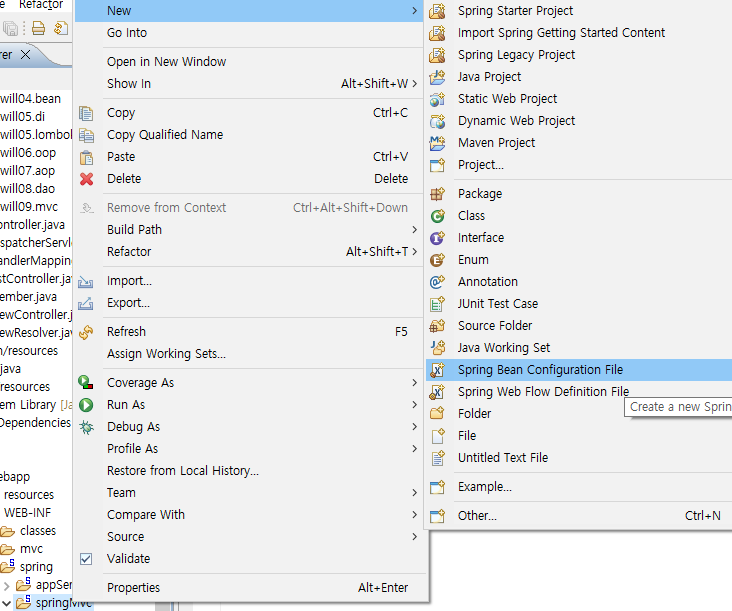The width and height of the screenshot is (732, 611).
Task: Select Assign Working Sets option
Action: [166, 354]
